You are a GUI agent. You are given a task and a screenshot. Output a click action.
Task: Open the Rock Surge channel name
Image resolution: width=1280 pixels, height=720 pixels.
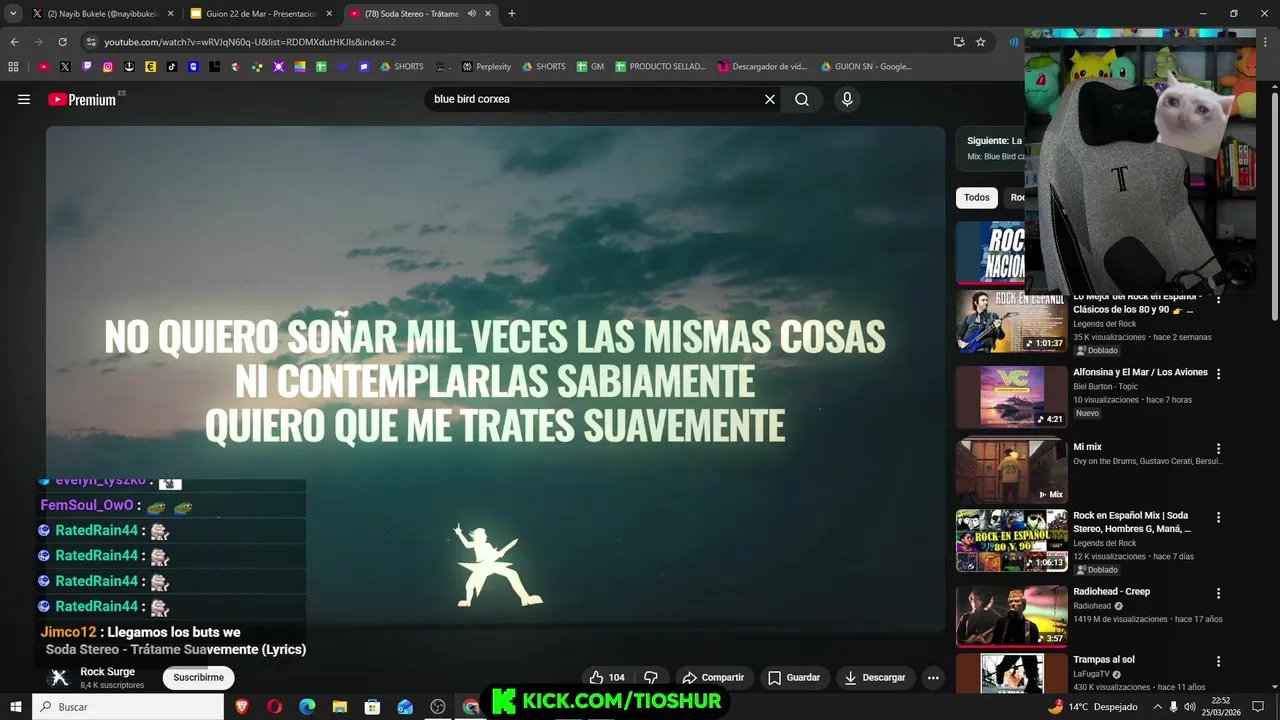point(107,672)
